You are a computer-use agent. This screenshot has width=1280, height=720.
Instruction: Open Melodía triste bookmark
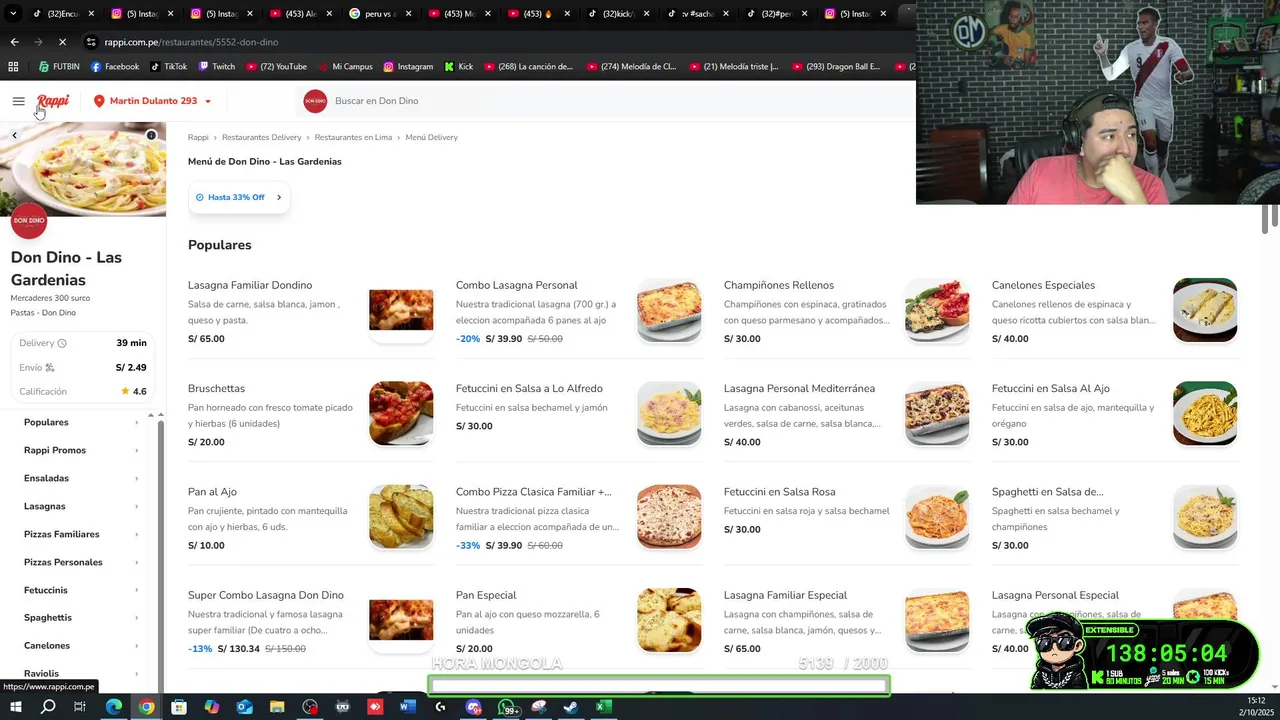click(x=734, y=67)
